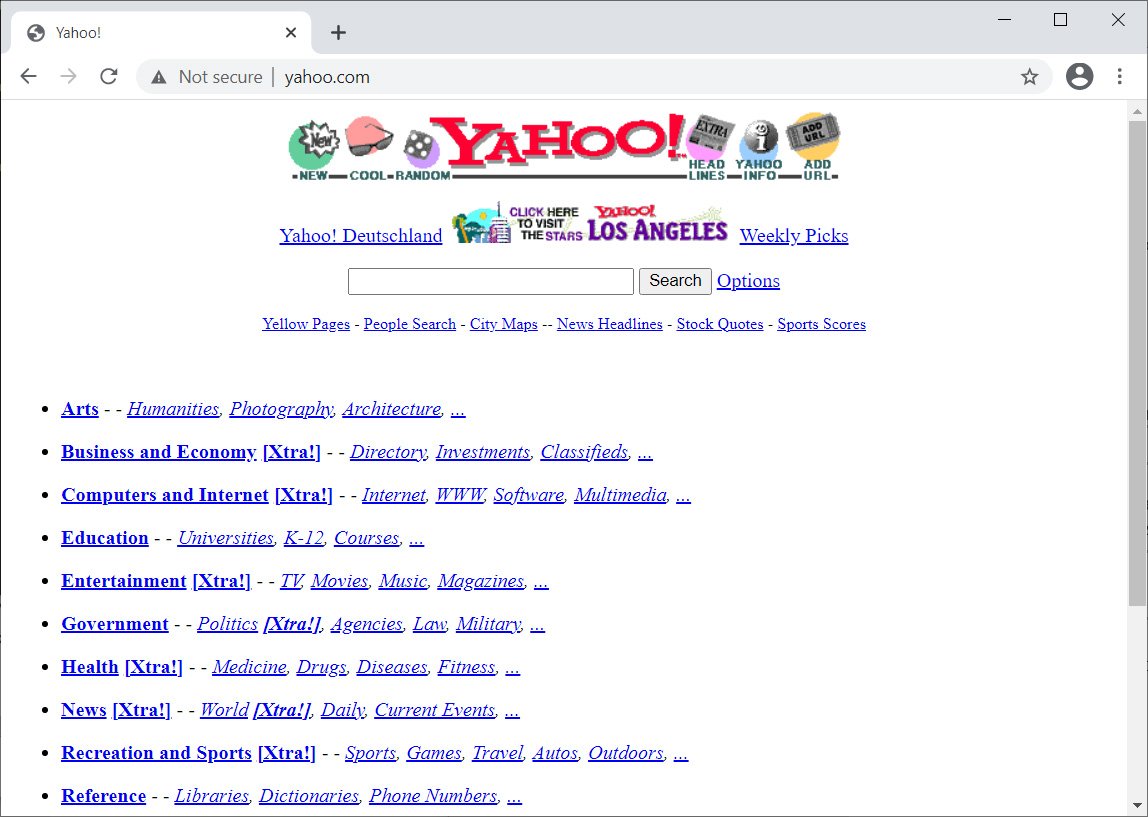Open the Chrome profile avatar icon
Screen dimensions: 1148x817
tap(1079, 76)
